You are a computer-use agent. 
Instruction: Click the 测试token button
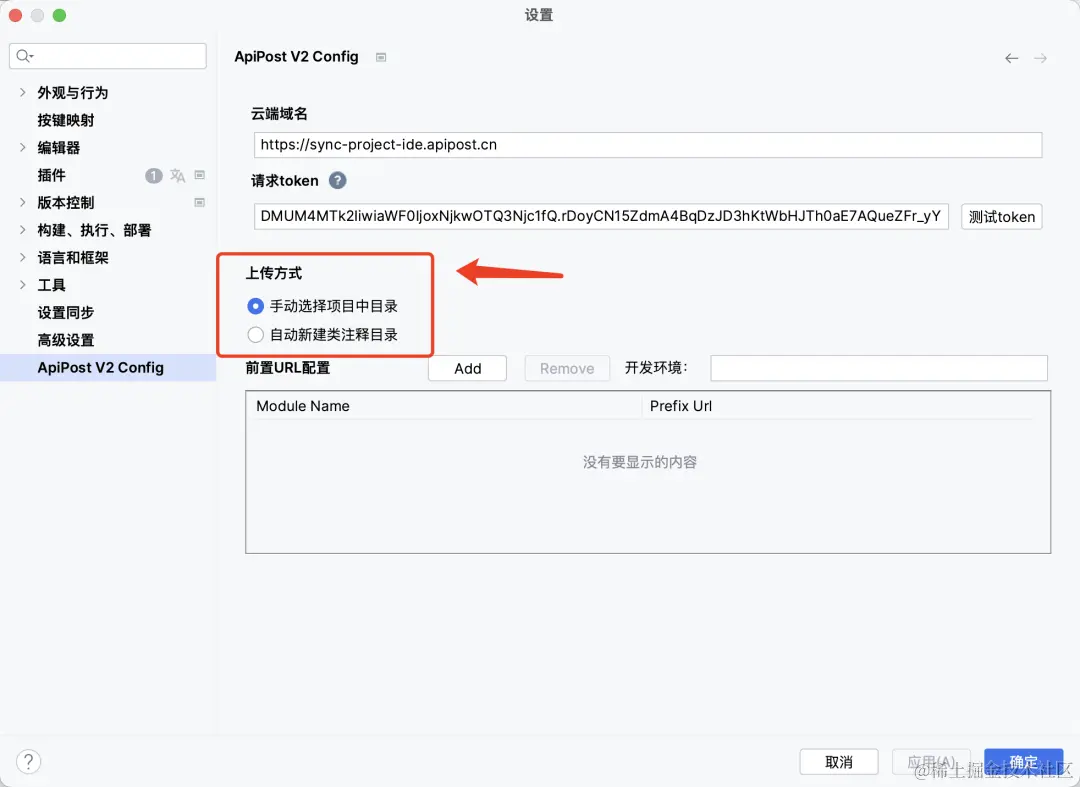[x=1001, y=216]
